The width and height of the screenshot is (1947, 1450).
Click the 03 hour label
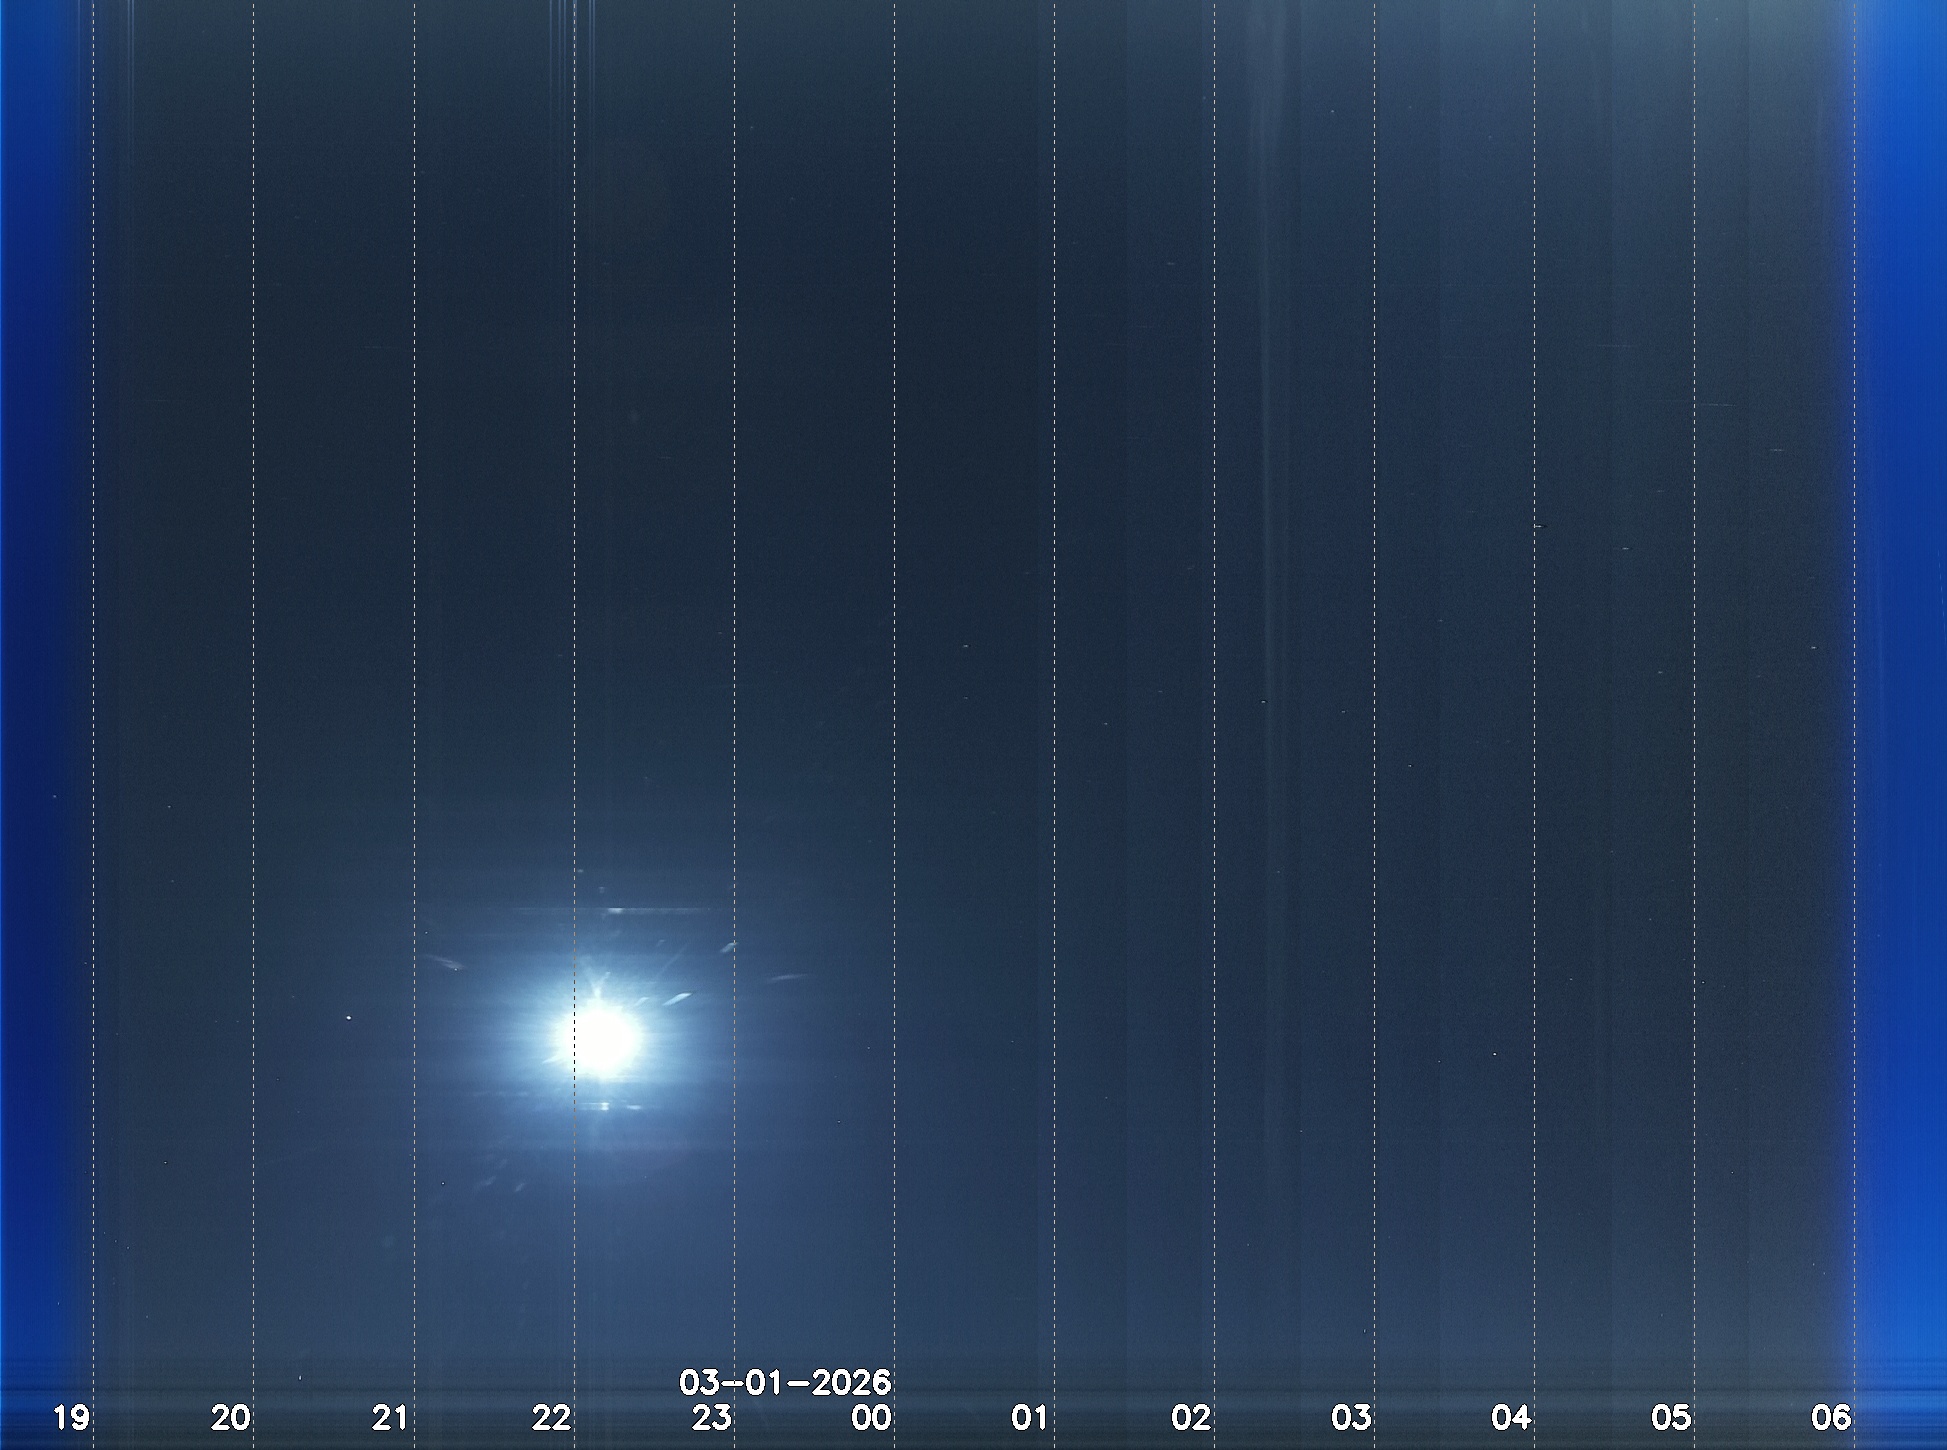[x=1351, y=1417]
